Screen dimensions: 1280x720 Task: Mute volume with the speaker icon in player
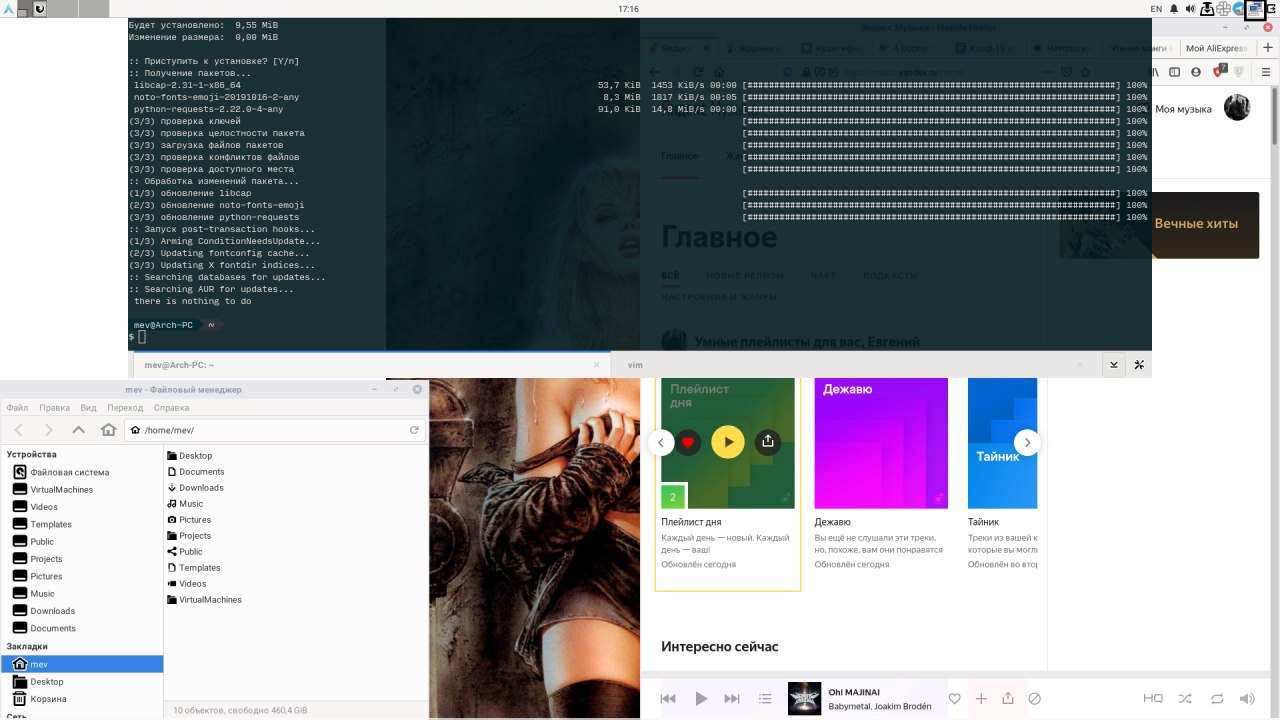click(1247, 699)
